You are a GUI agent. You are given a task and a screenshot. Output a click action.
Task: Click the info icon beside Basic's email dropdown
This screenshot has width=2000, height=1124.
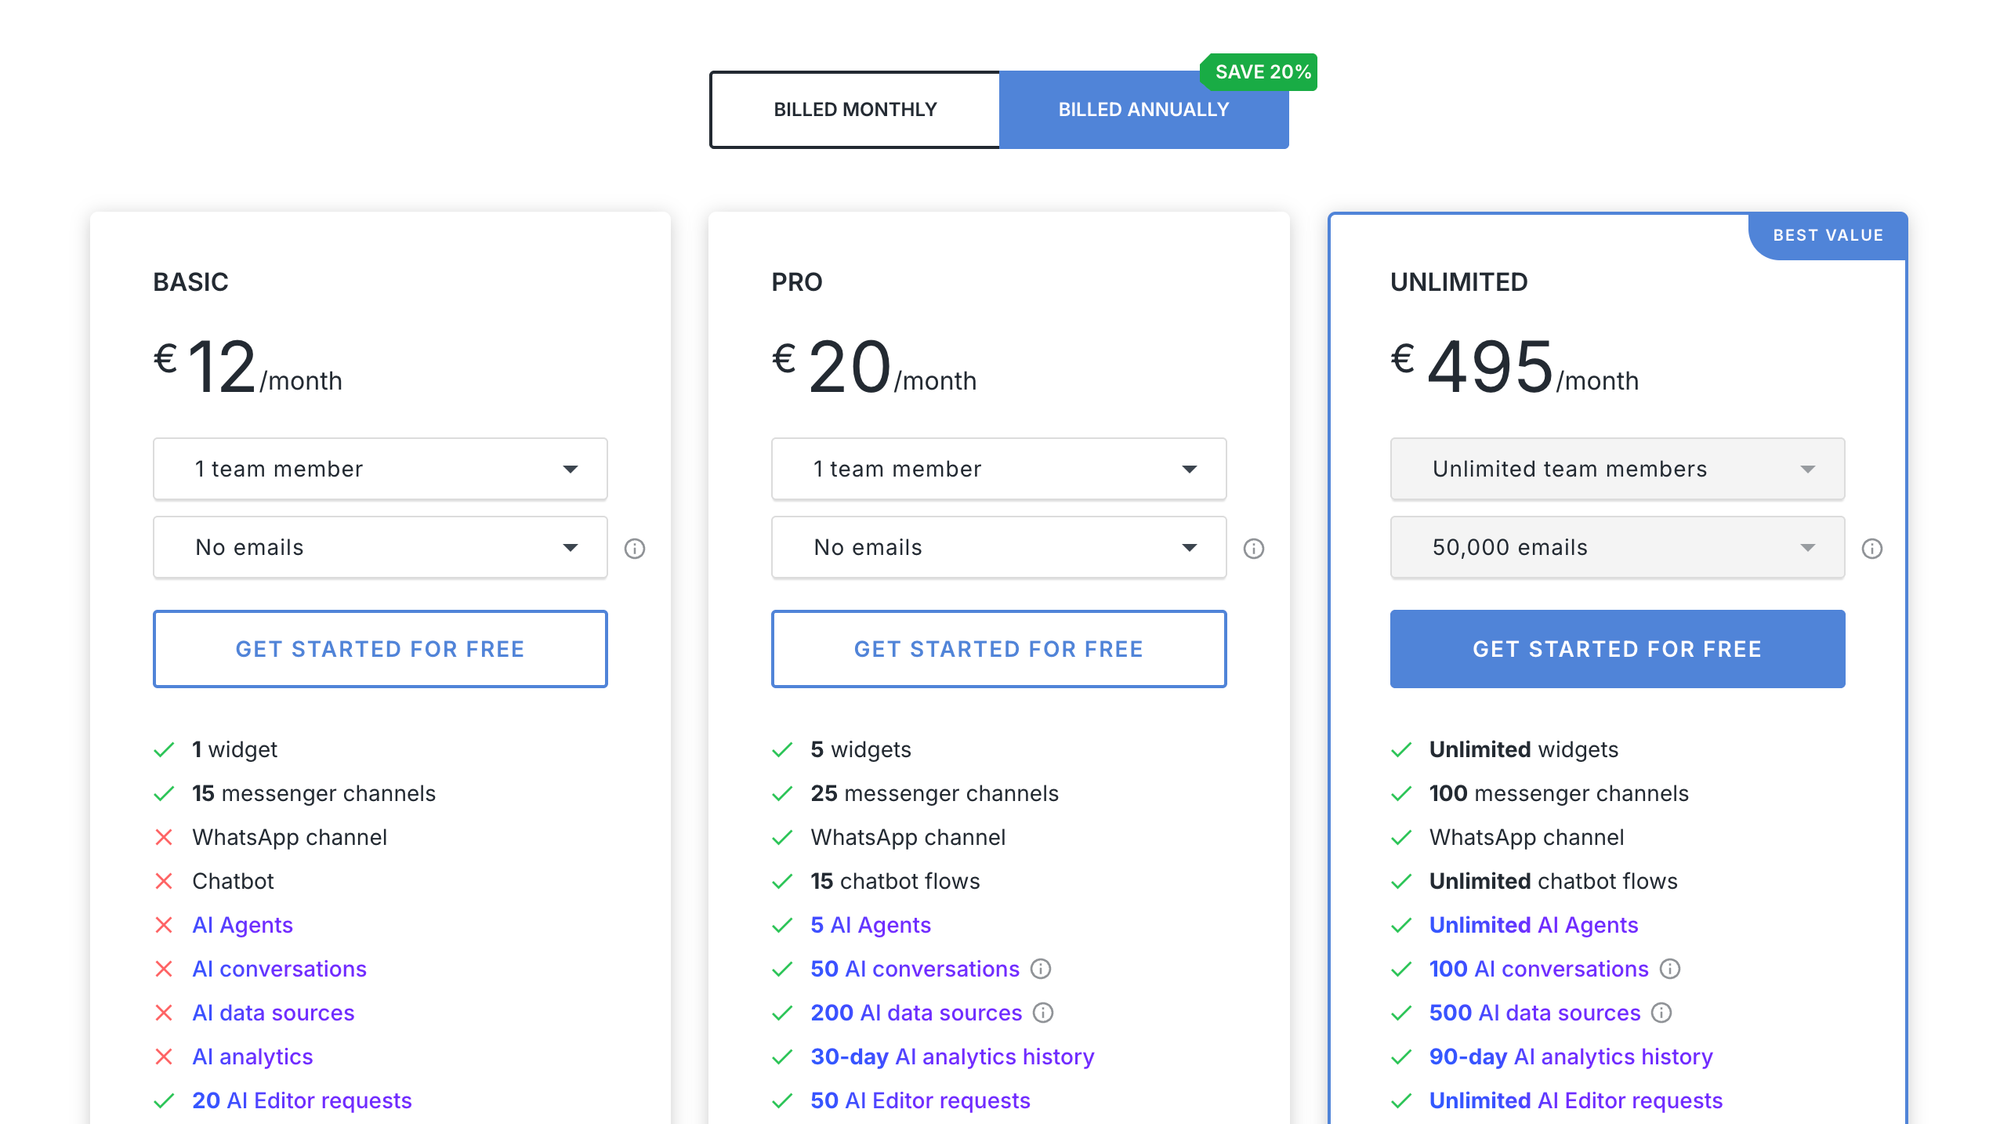coord(636,547)
